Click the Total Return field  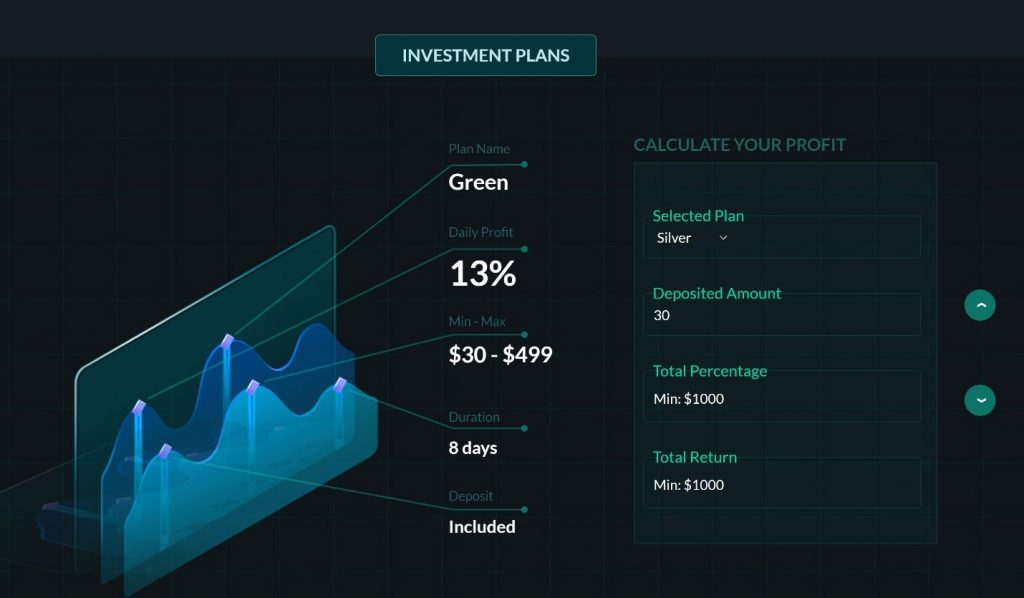[x=782, y=482]
